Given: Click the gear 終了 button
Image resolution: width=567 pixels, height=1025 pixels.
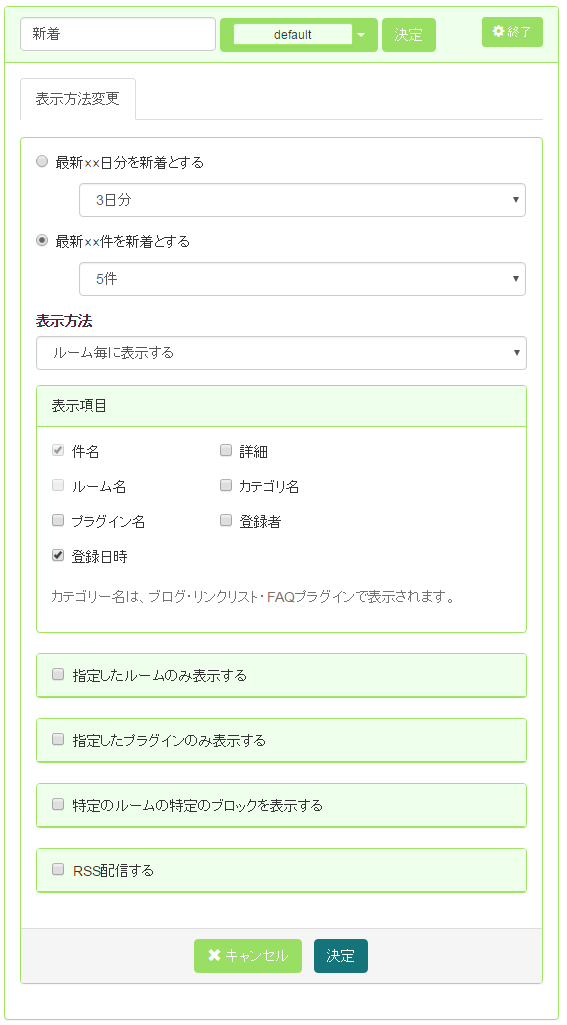Looking at the screenshot, I should pos(512,32).
